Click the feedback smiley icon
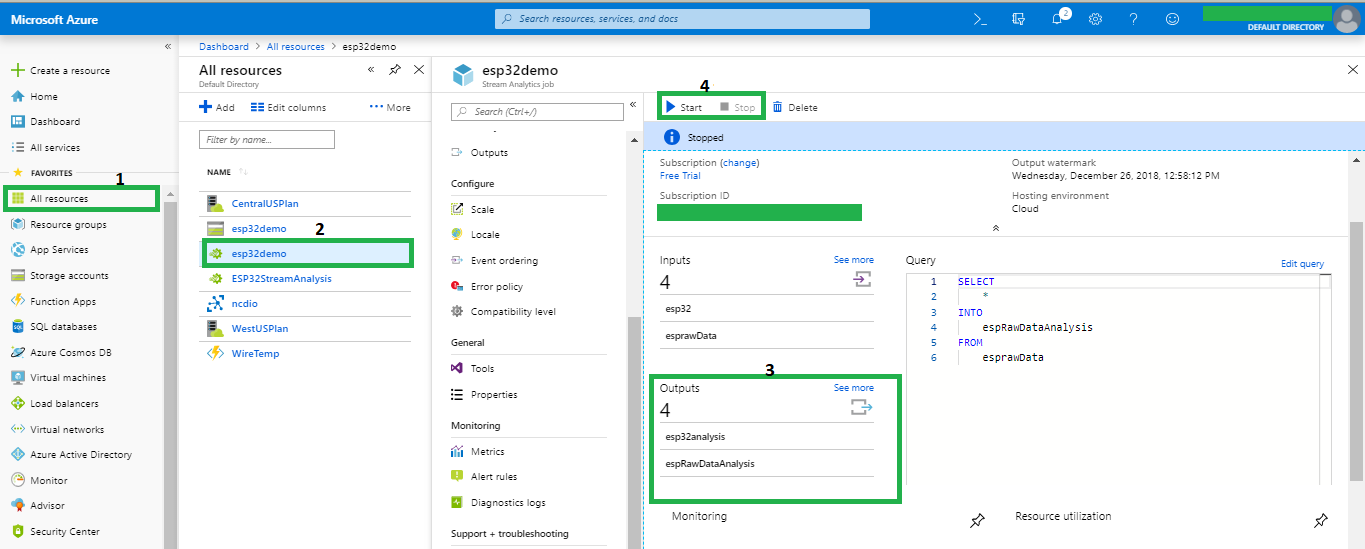The height and width of the screenshot is (549, 1365). point(1172,18)
